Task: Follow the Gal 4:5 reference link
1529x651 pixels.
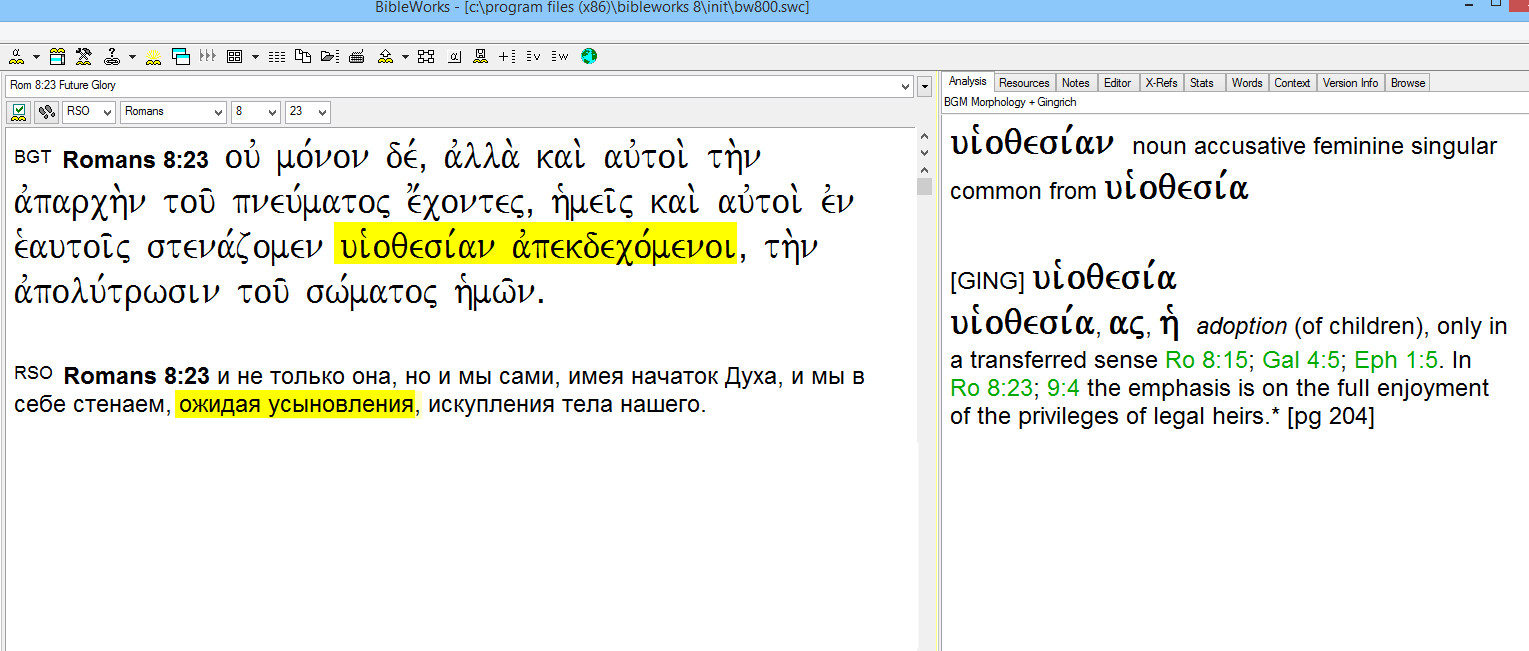Action: click(1301, 359)
